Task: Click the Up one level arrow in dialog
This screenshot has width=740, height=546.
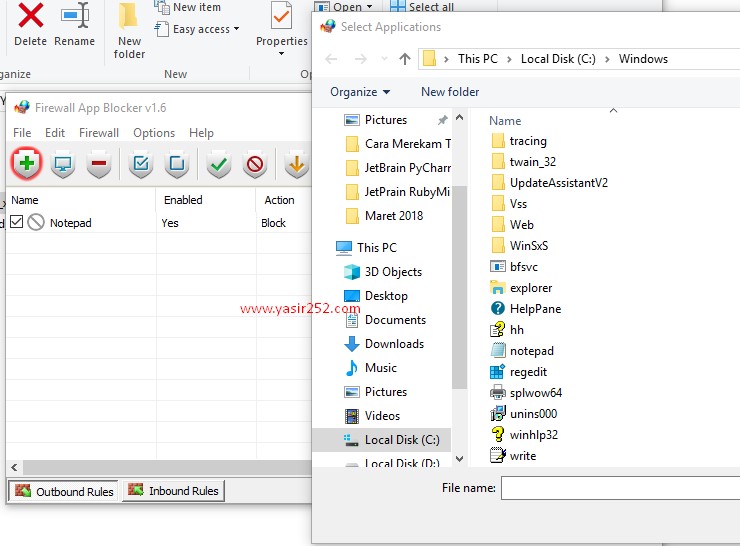Action: click(x=404, y=59)
